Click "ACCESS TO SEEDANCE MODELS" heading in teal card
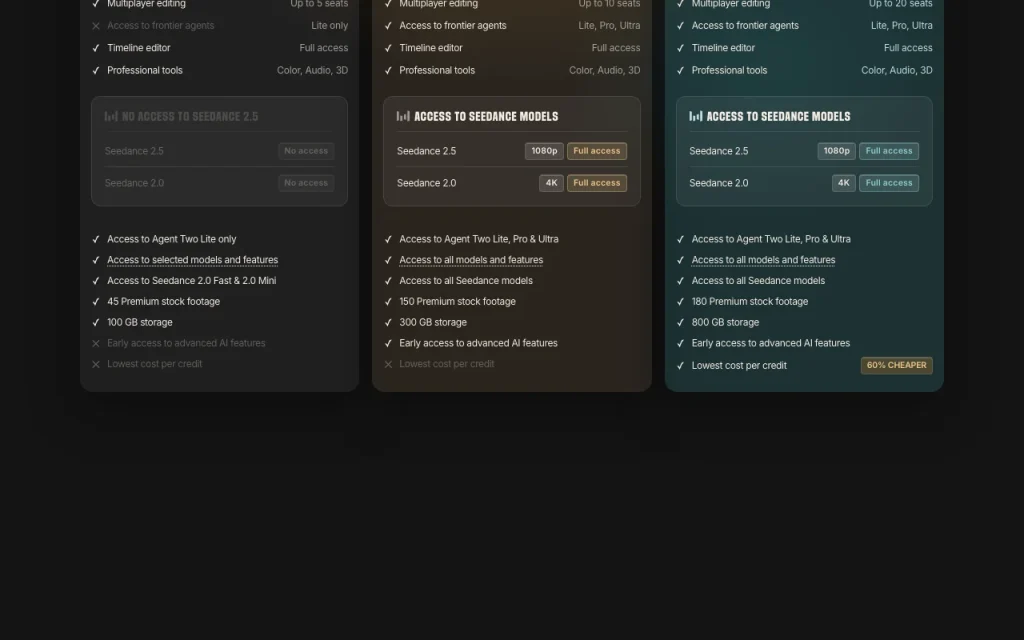1024x640 pixels. pos(778,116)
